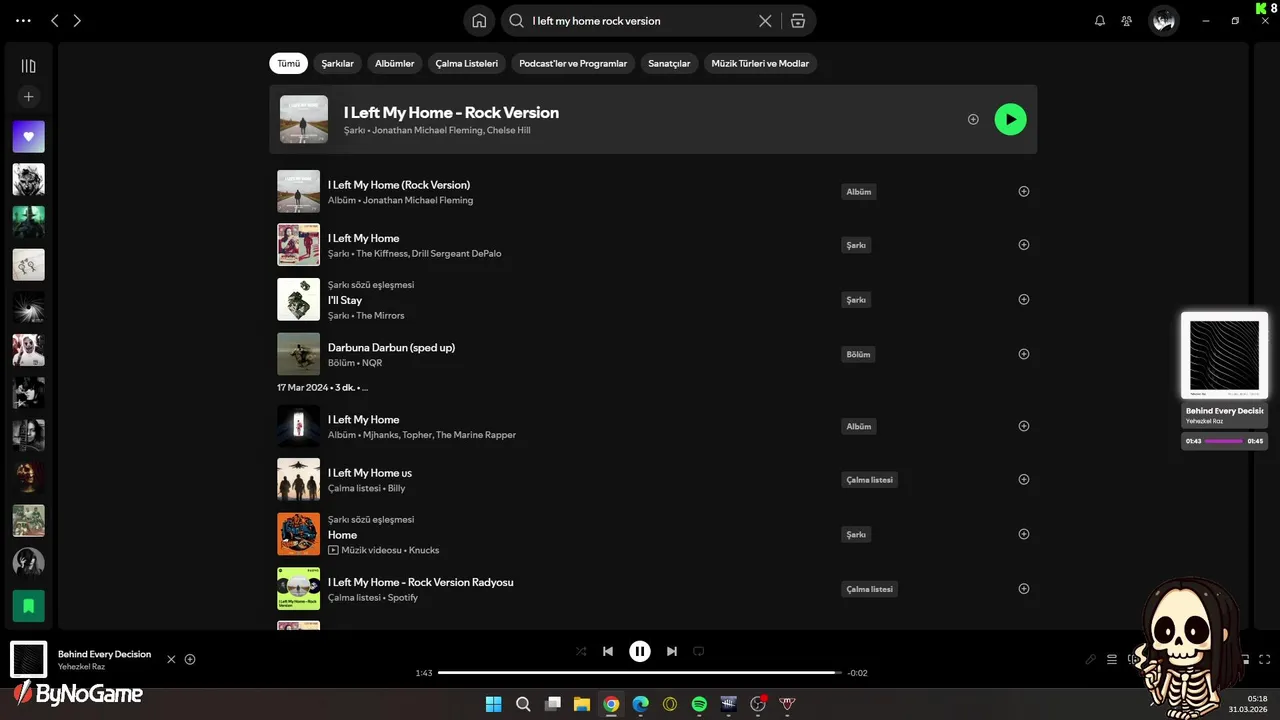Open Yehezkel Raz artist link in player bar

pos(81,667)
